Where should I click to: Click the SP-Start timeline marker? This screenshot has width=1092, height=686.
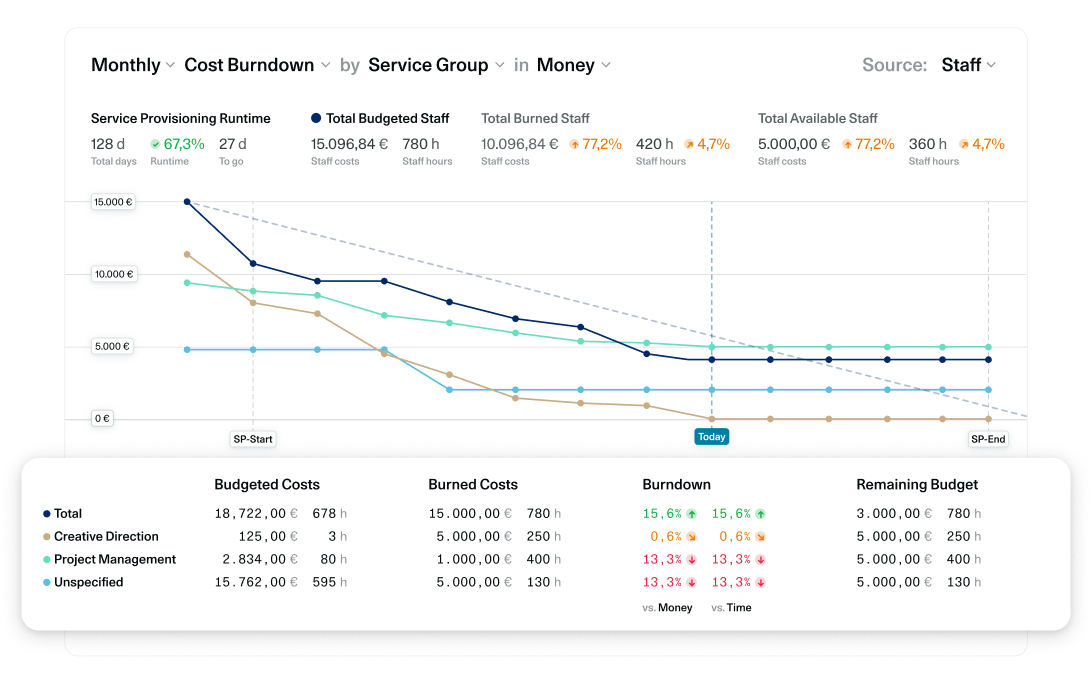pyautogui.click(x=253, y=439)
